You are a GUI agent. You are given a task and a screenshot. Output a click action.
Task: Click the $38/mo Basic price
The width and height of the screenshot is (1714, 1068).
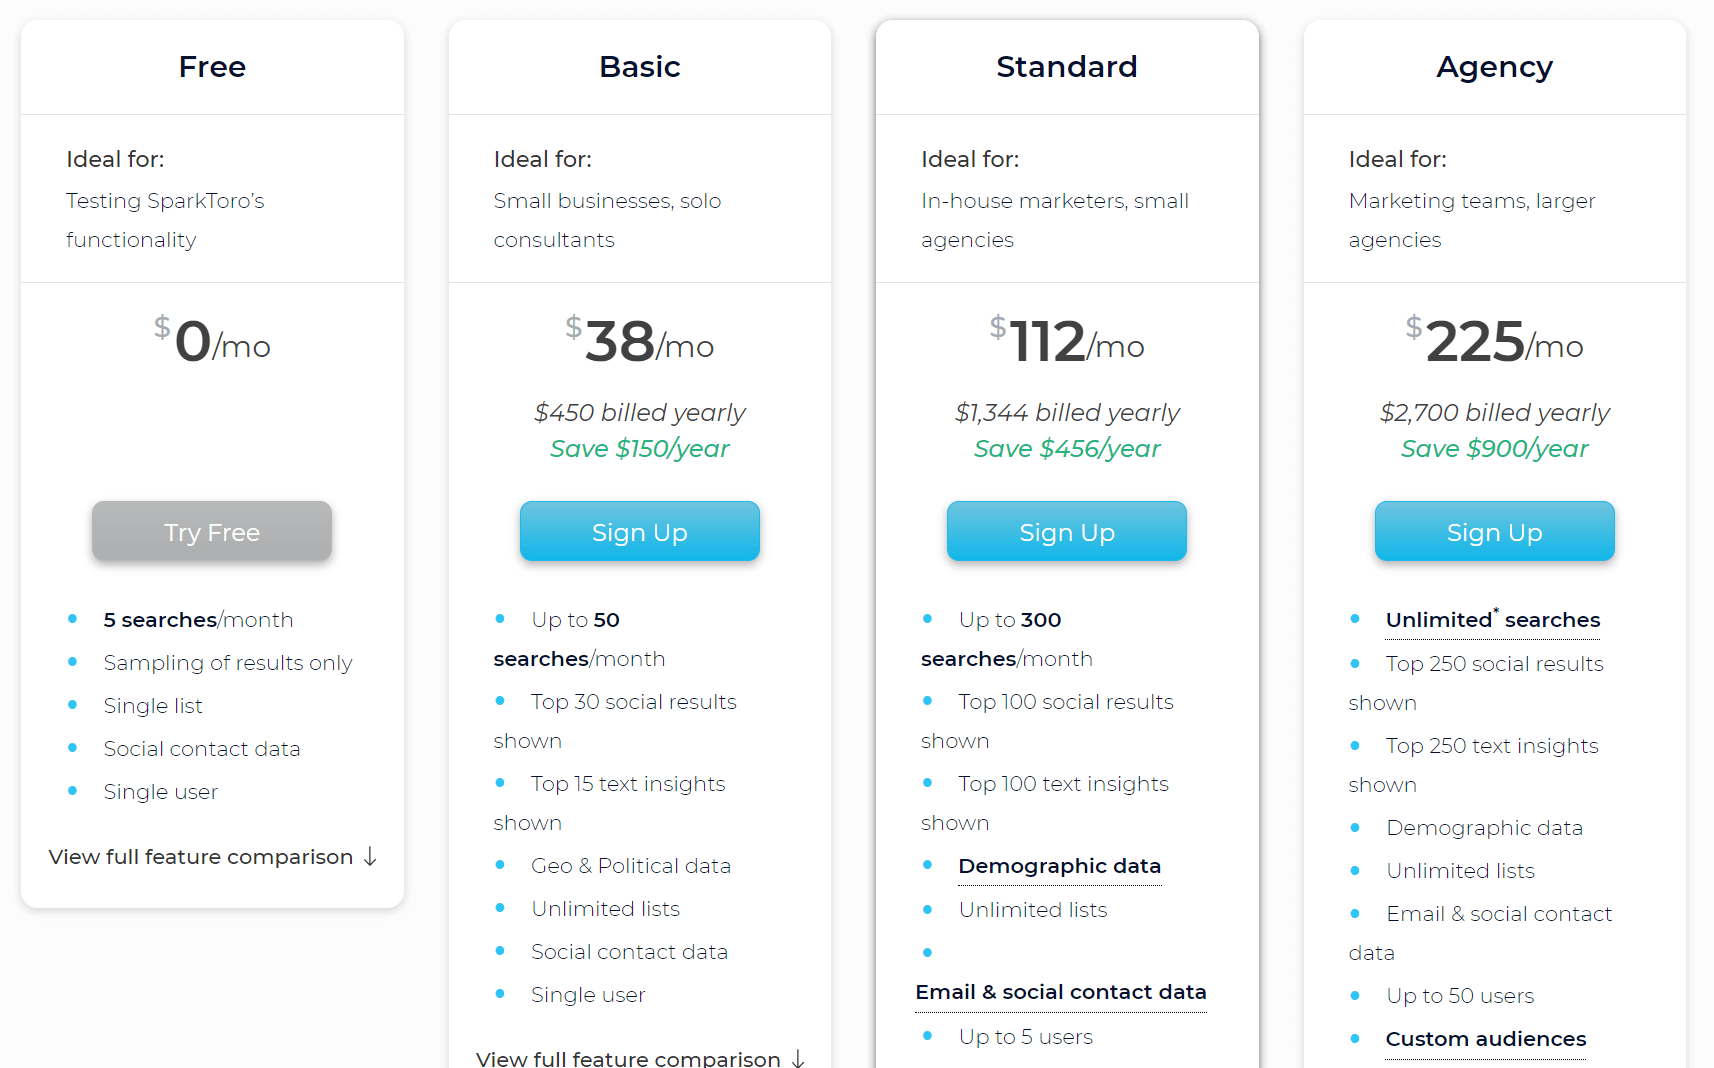coord(640,341)
